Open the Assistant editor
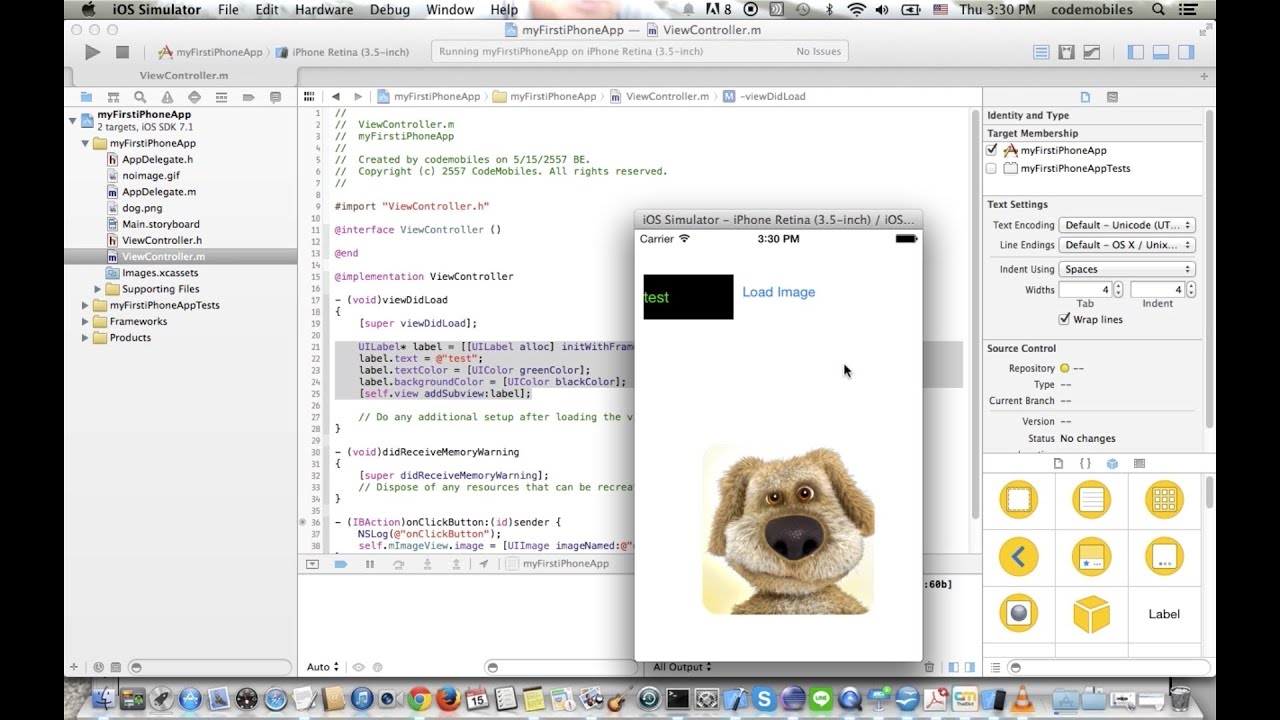 click(1067, 52)
